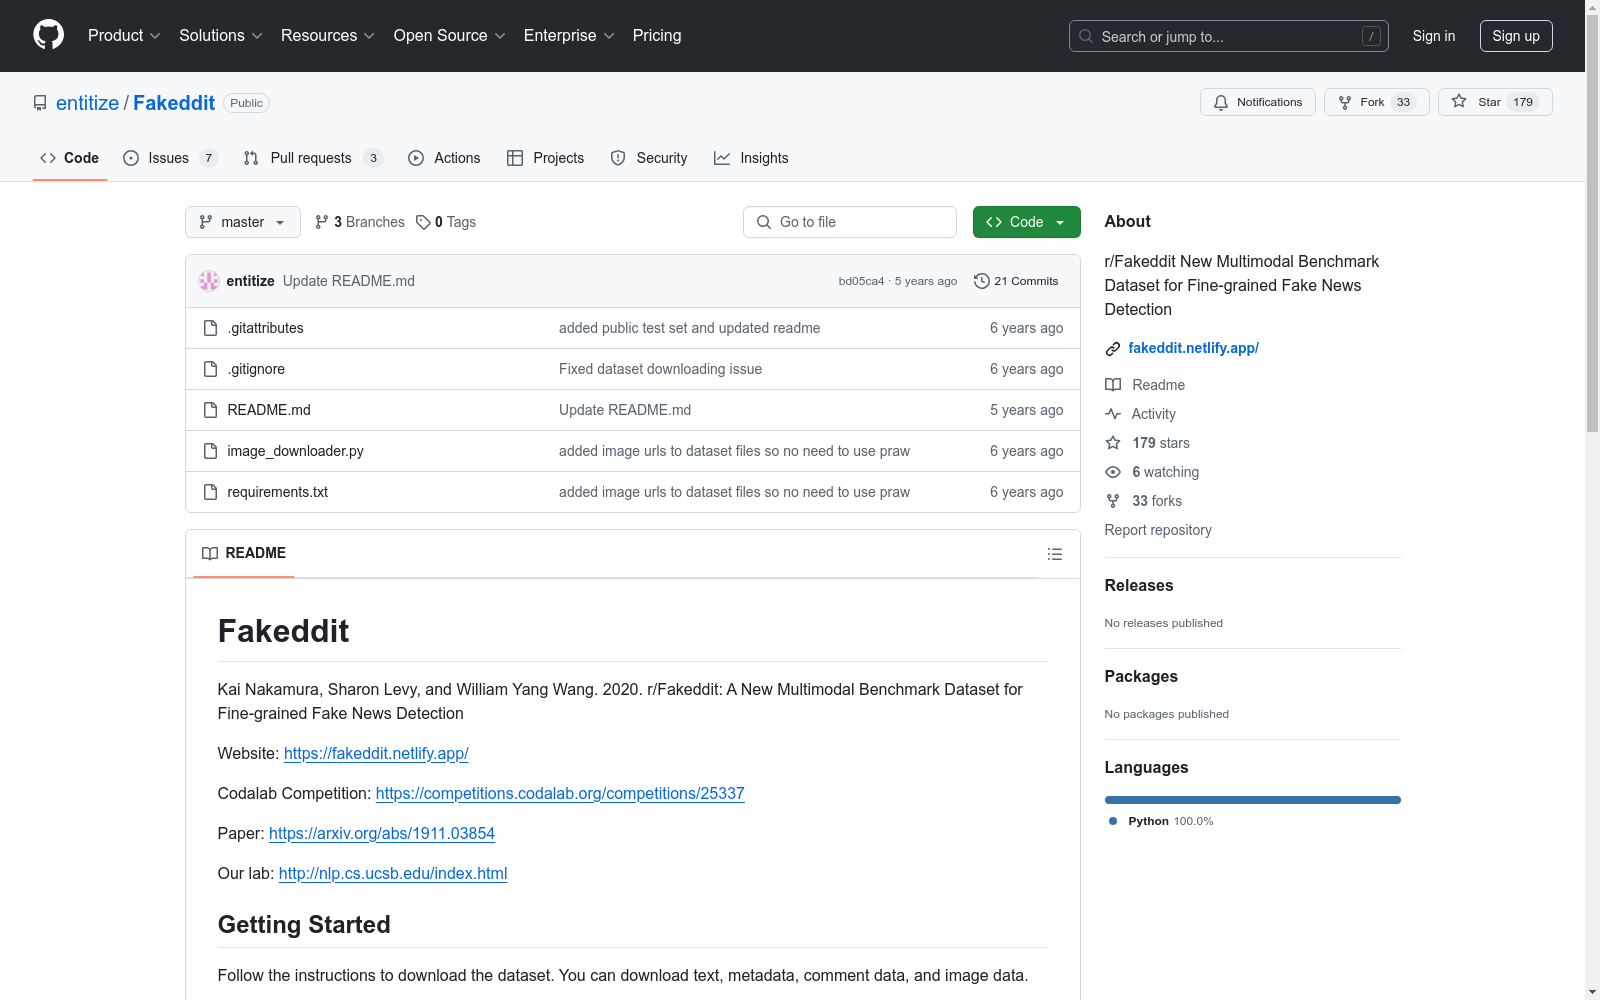Click the file icon next to .gitignore

point(210,369)
